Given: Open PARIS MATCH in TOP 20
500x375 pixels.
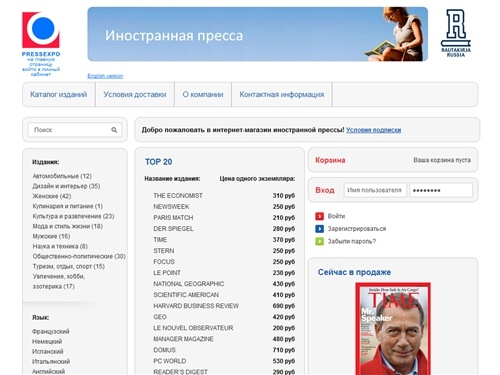Looking at the screenshot, I should (x=173, y=218).
